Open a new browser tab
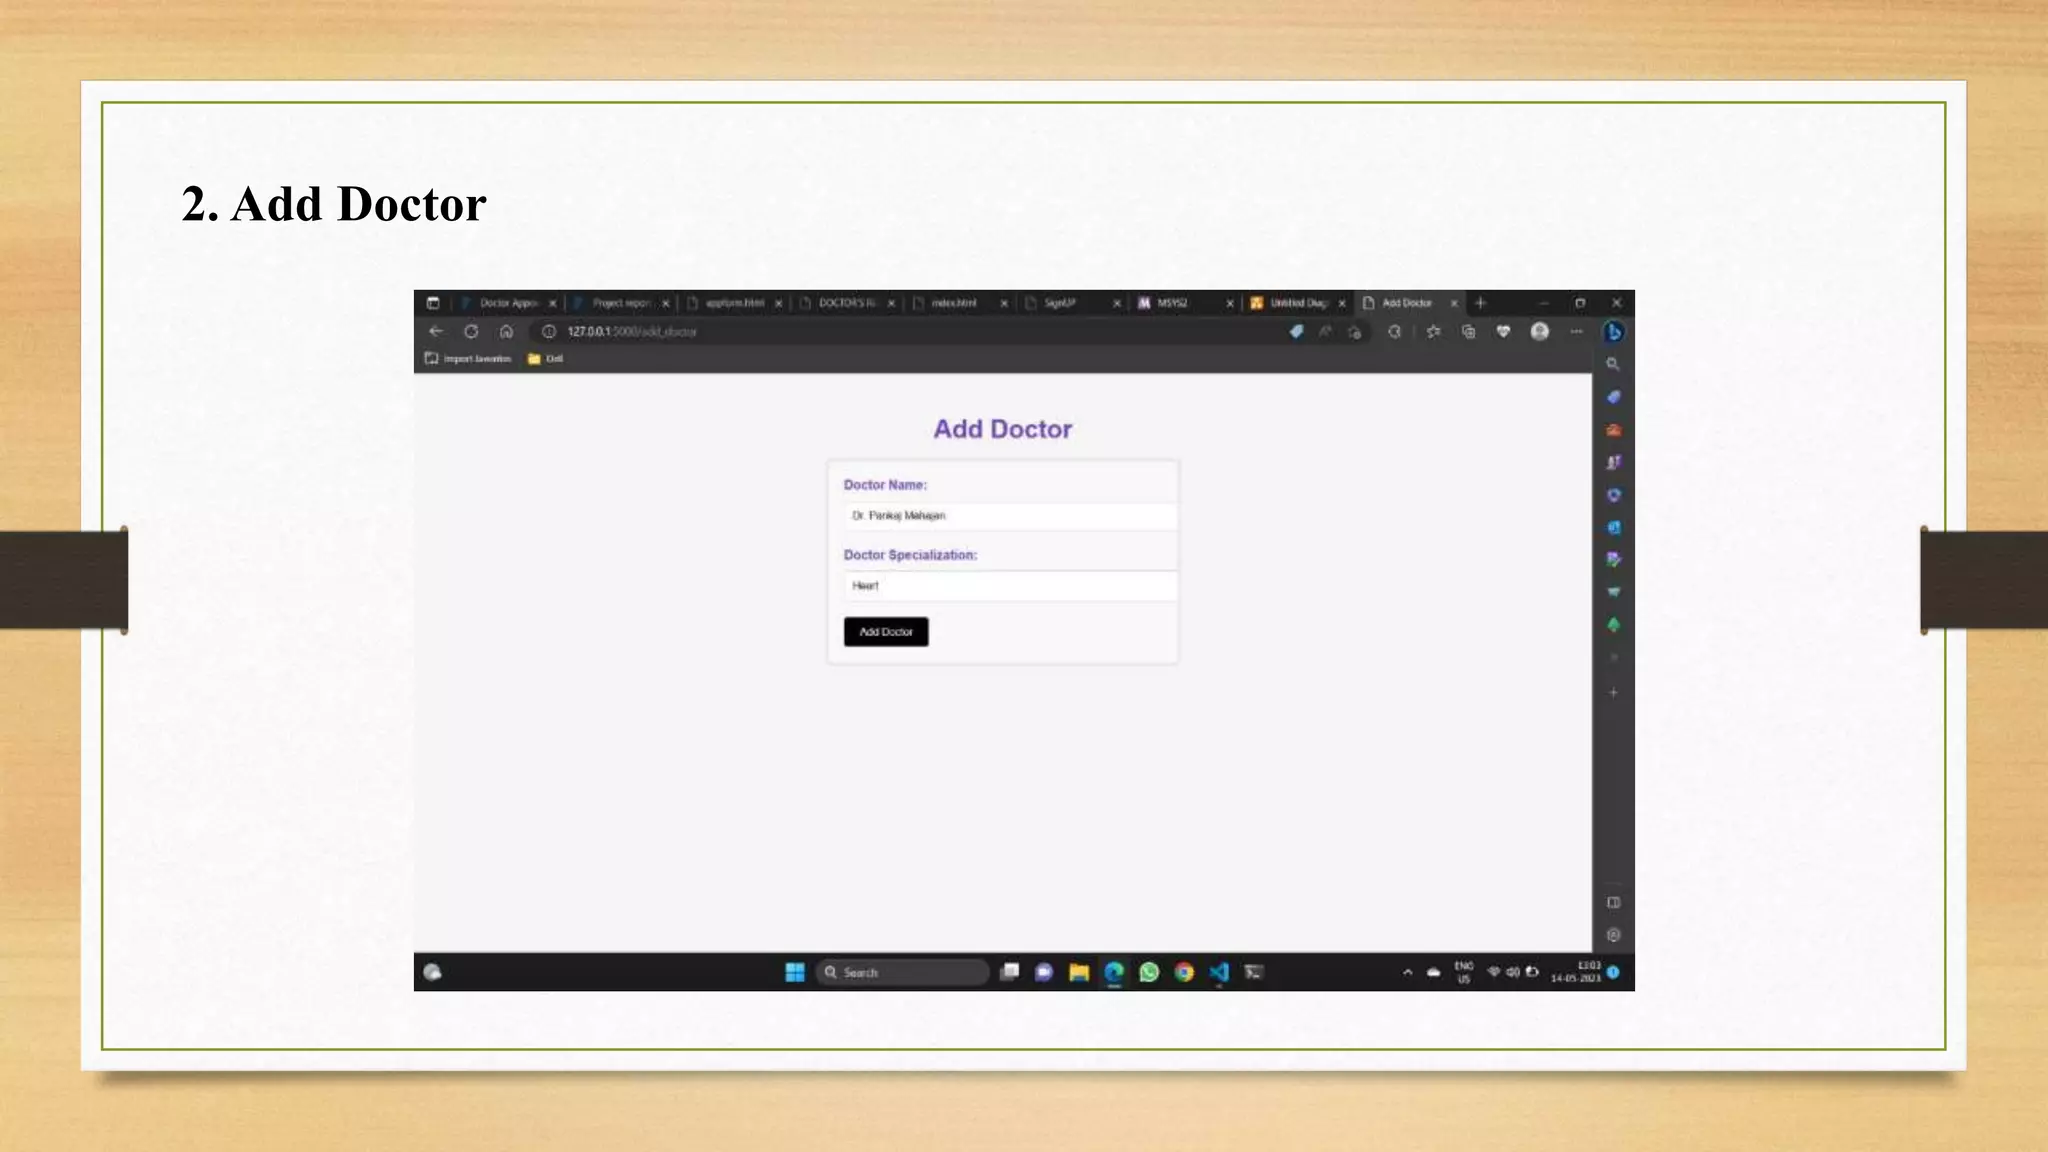 click(1481, 303)
